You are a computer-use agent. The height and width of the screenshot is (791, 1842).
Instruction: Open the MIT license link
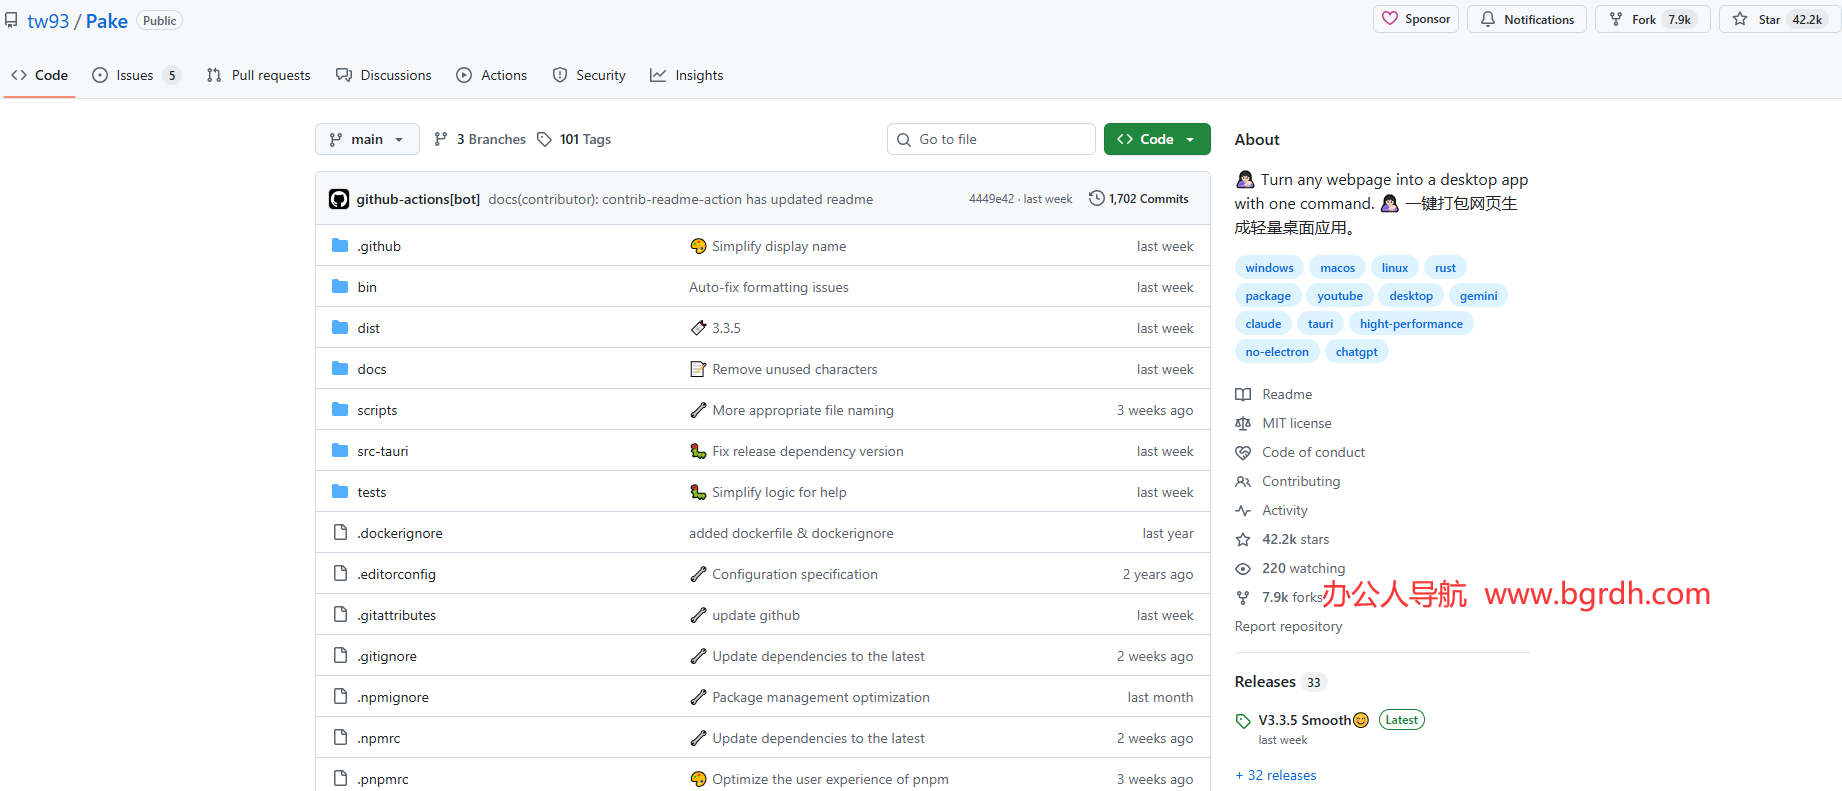tap(1296, 423)
